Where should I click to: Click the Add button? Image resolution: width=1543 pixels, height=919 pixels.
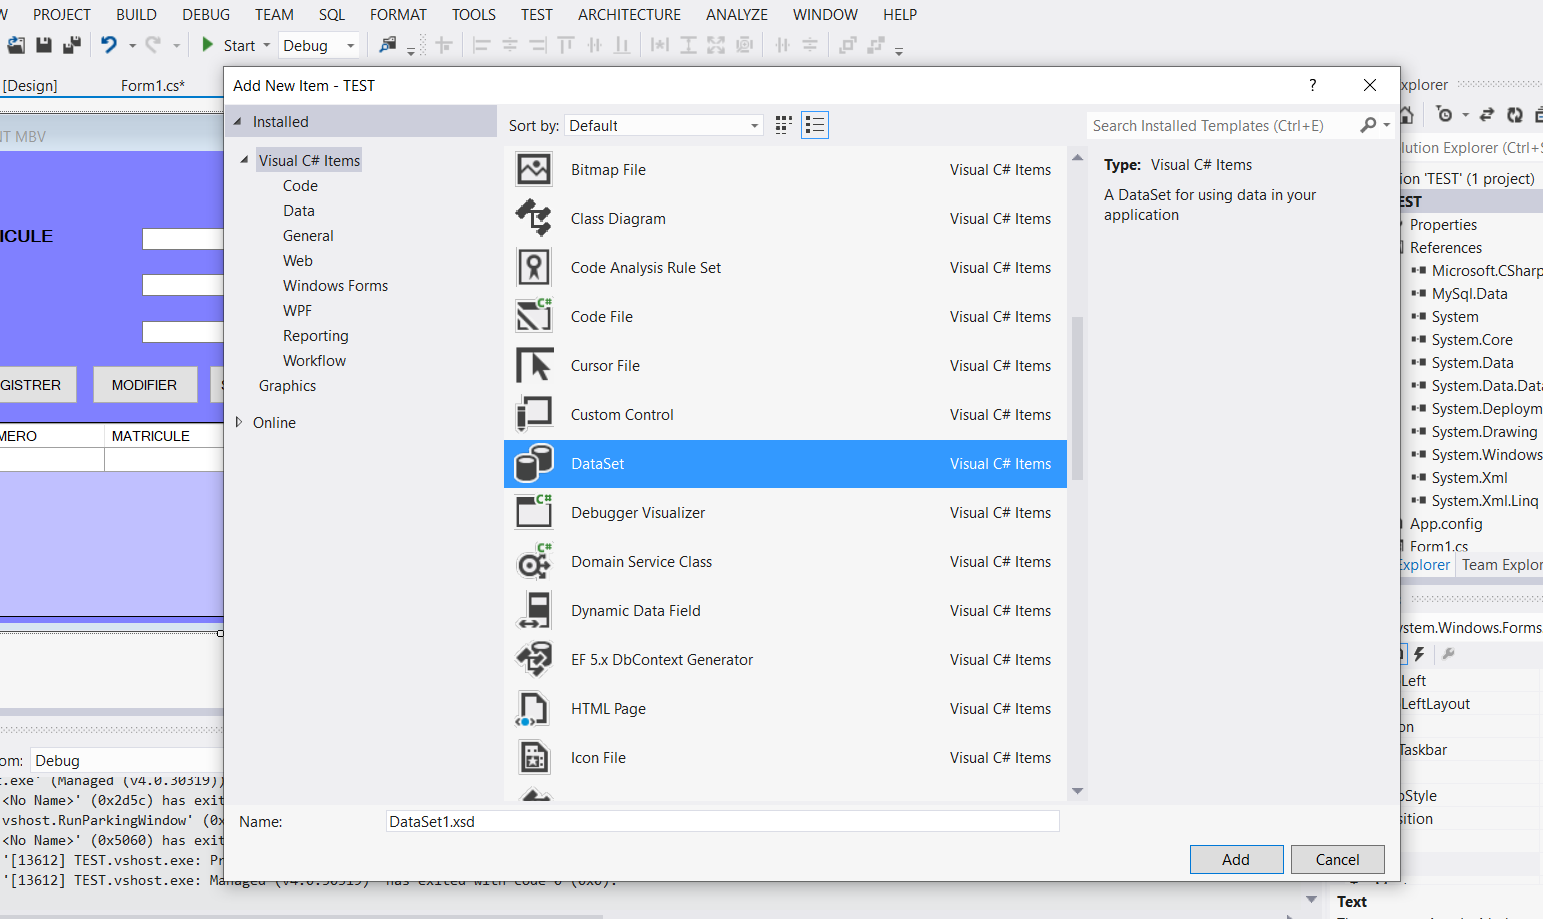tap(1236, 859)
